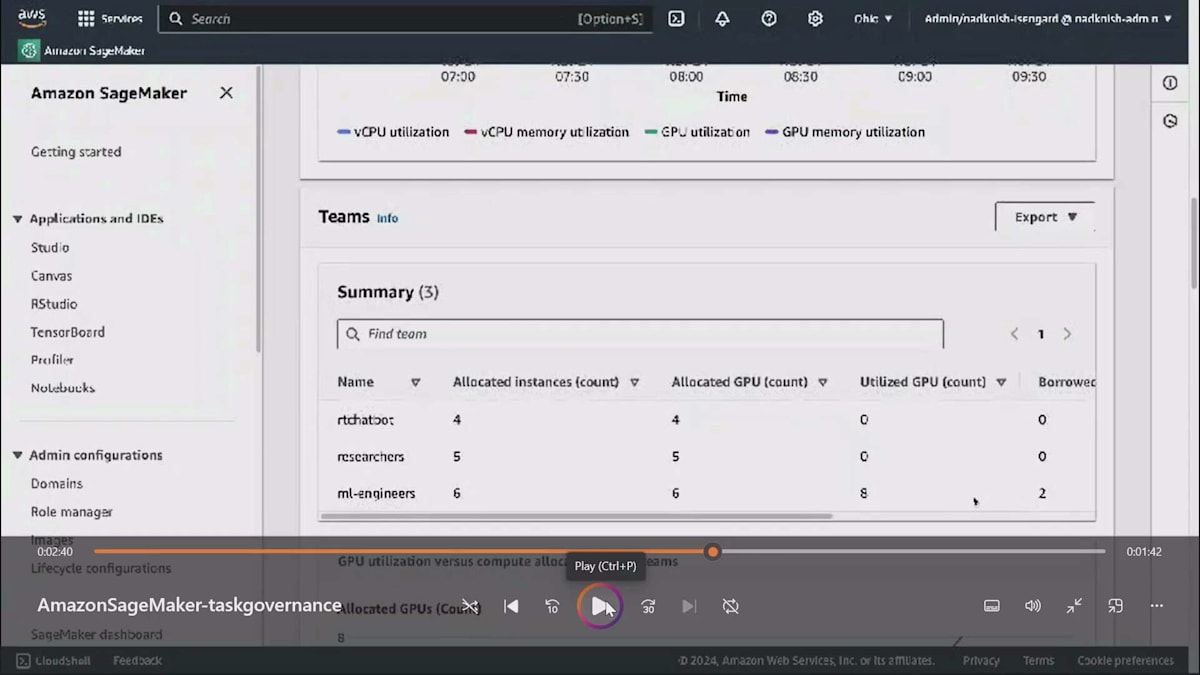
Task: Click the Info link next to Teams
Action: (x=387, y=218)
